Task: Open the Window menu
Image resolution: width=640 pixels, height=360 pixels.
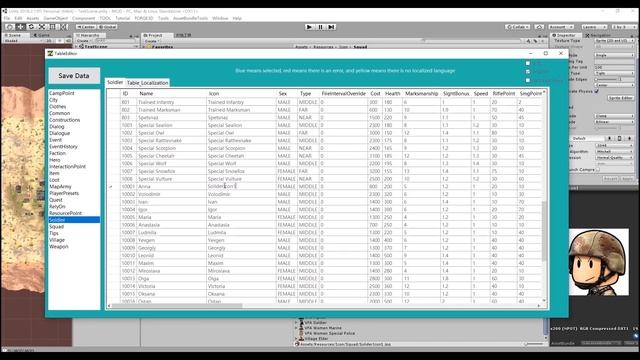Action: click(220, 18)
